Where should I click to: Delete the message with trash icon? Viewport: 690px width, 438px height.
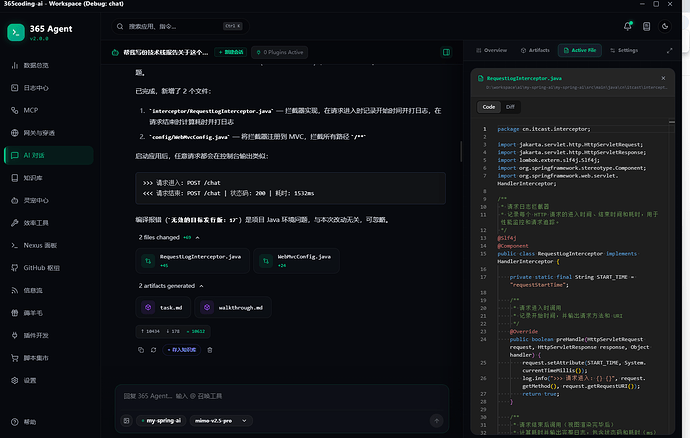(210, 350)
